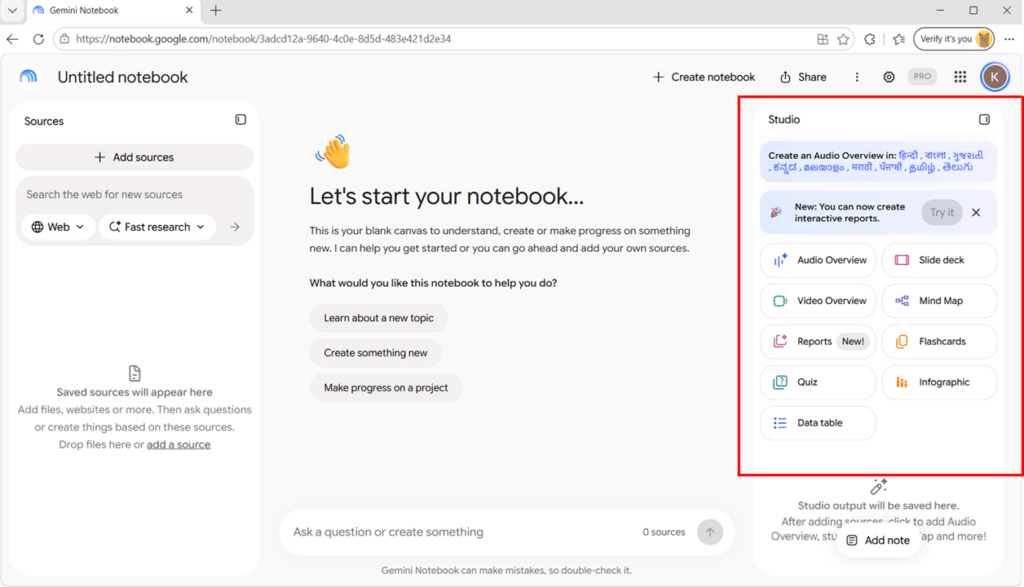Viewport: 1024px width, 587px height.
Task: Bookmark this page with star icon
Action: [844, 39]
